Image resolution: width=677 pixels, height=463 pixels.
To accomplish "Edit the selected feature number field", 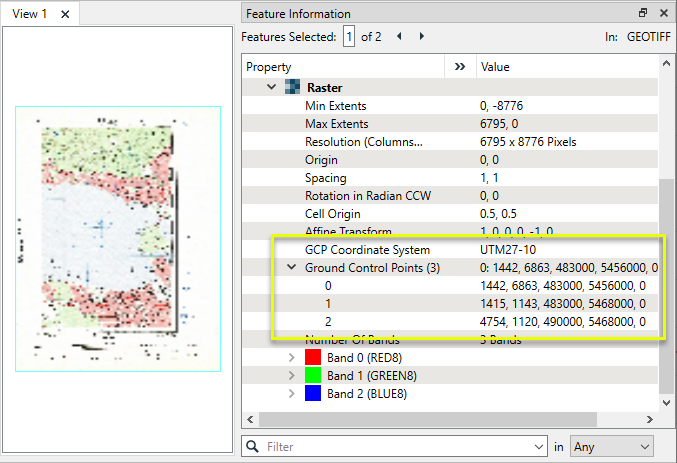I will [x=349, y=36].
